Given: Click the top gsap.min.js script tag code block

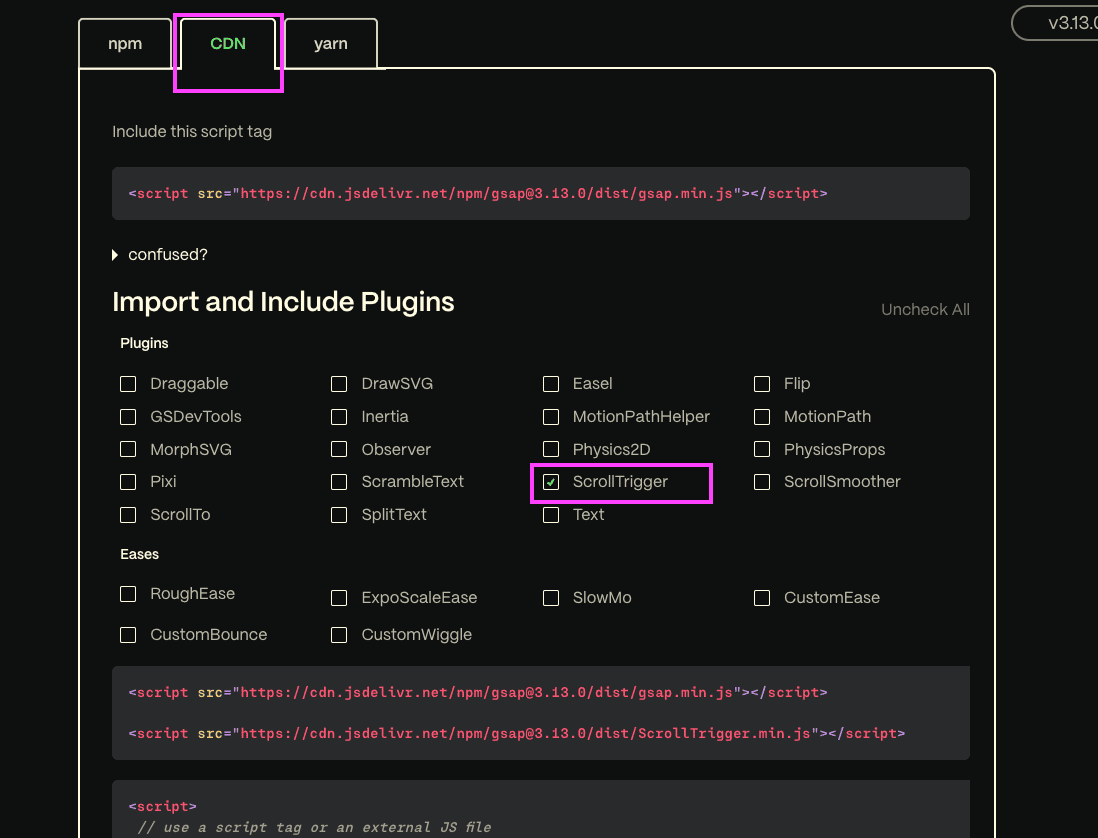Looking at the screenshot, I should (540, 194).
